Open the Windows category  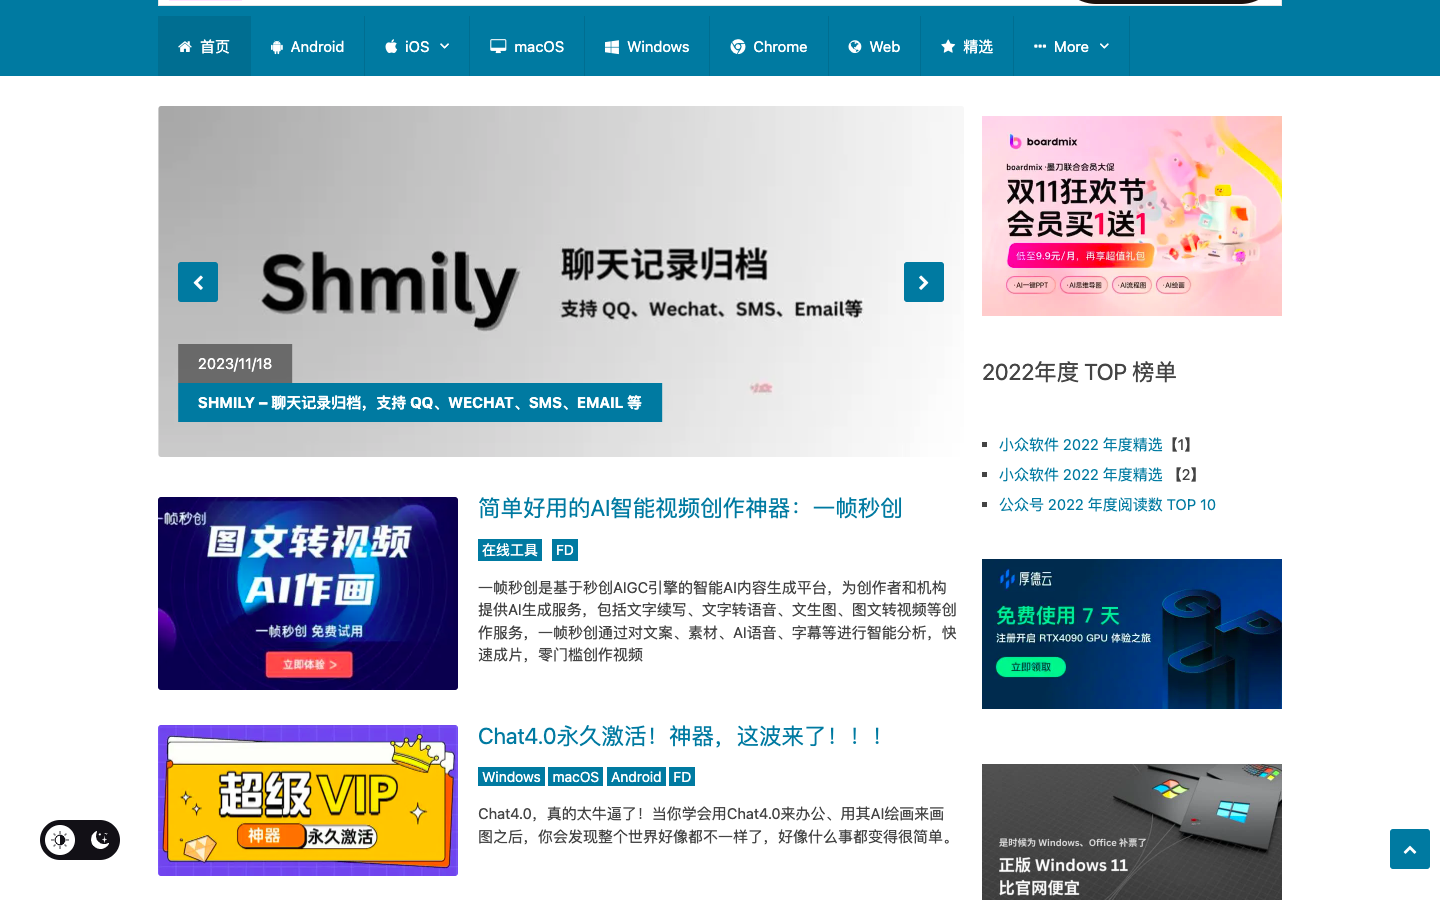click(647, 46)
